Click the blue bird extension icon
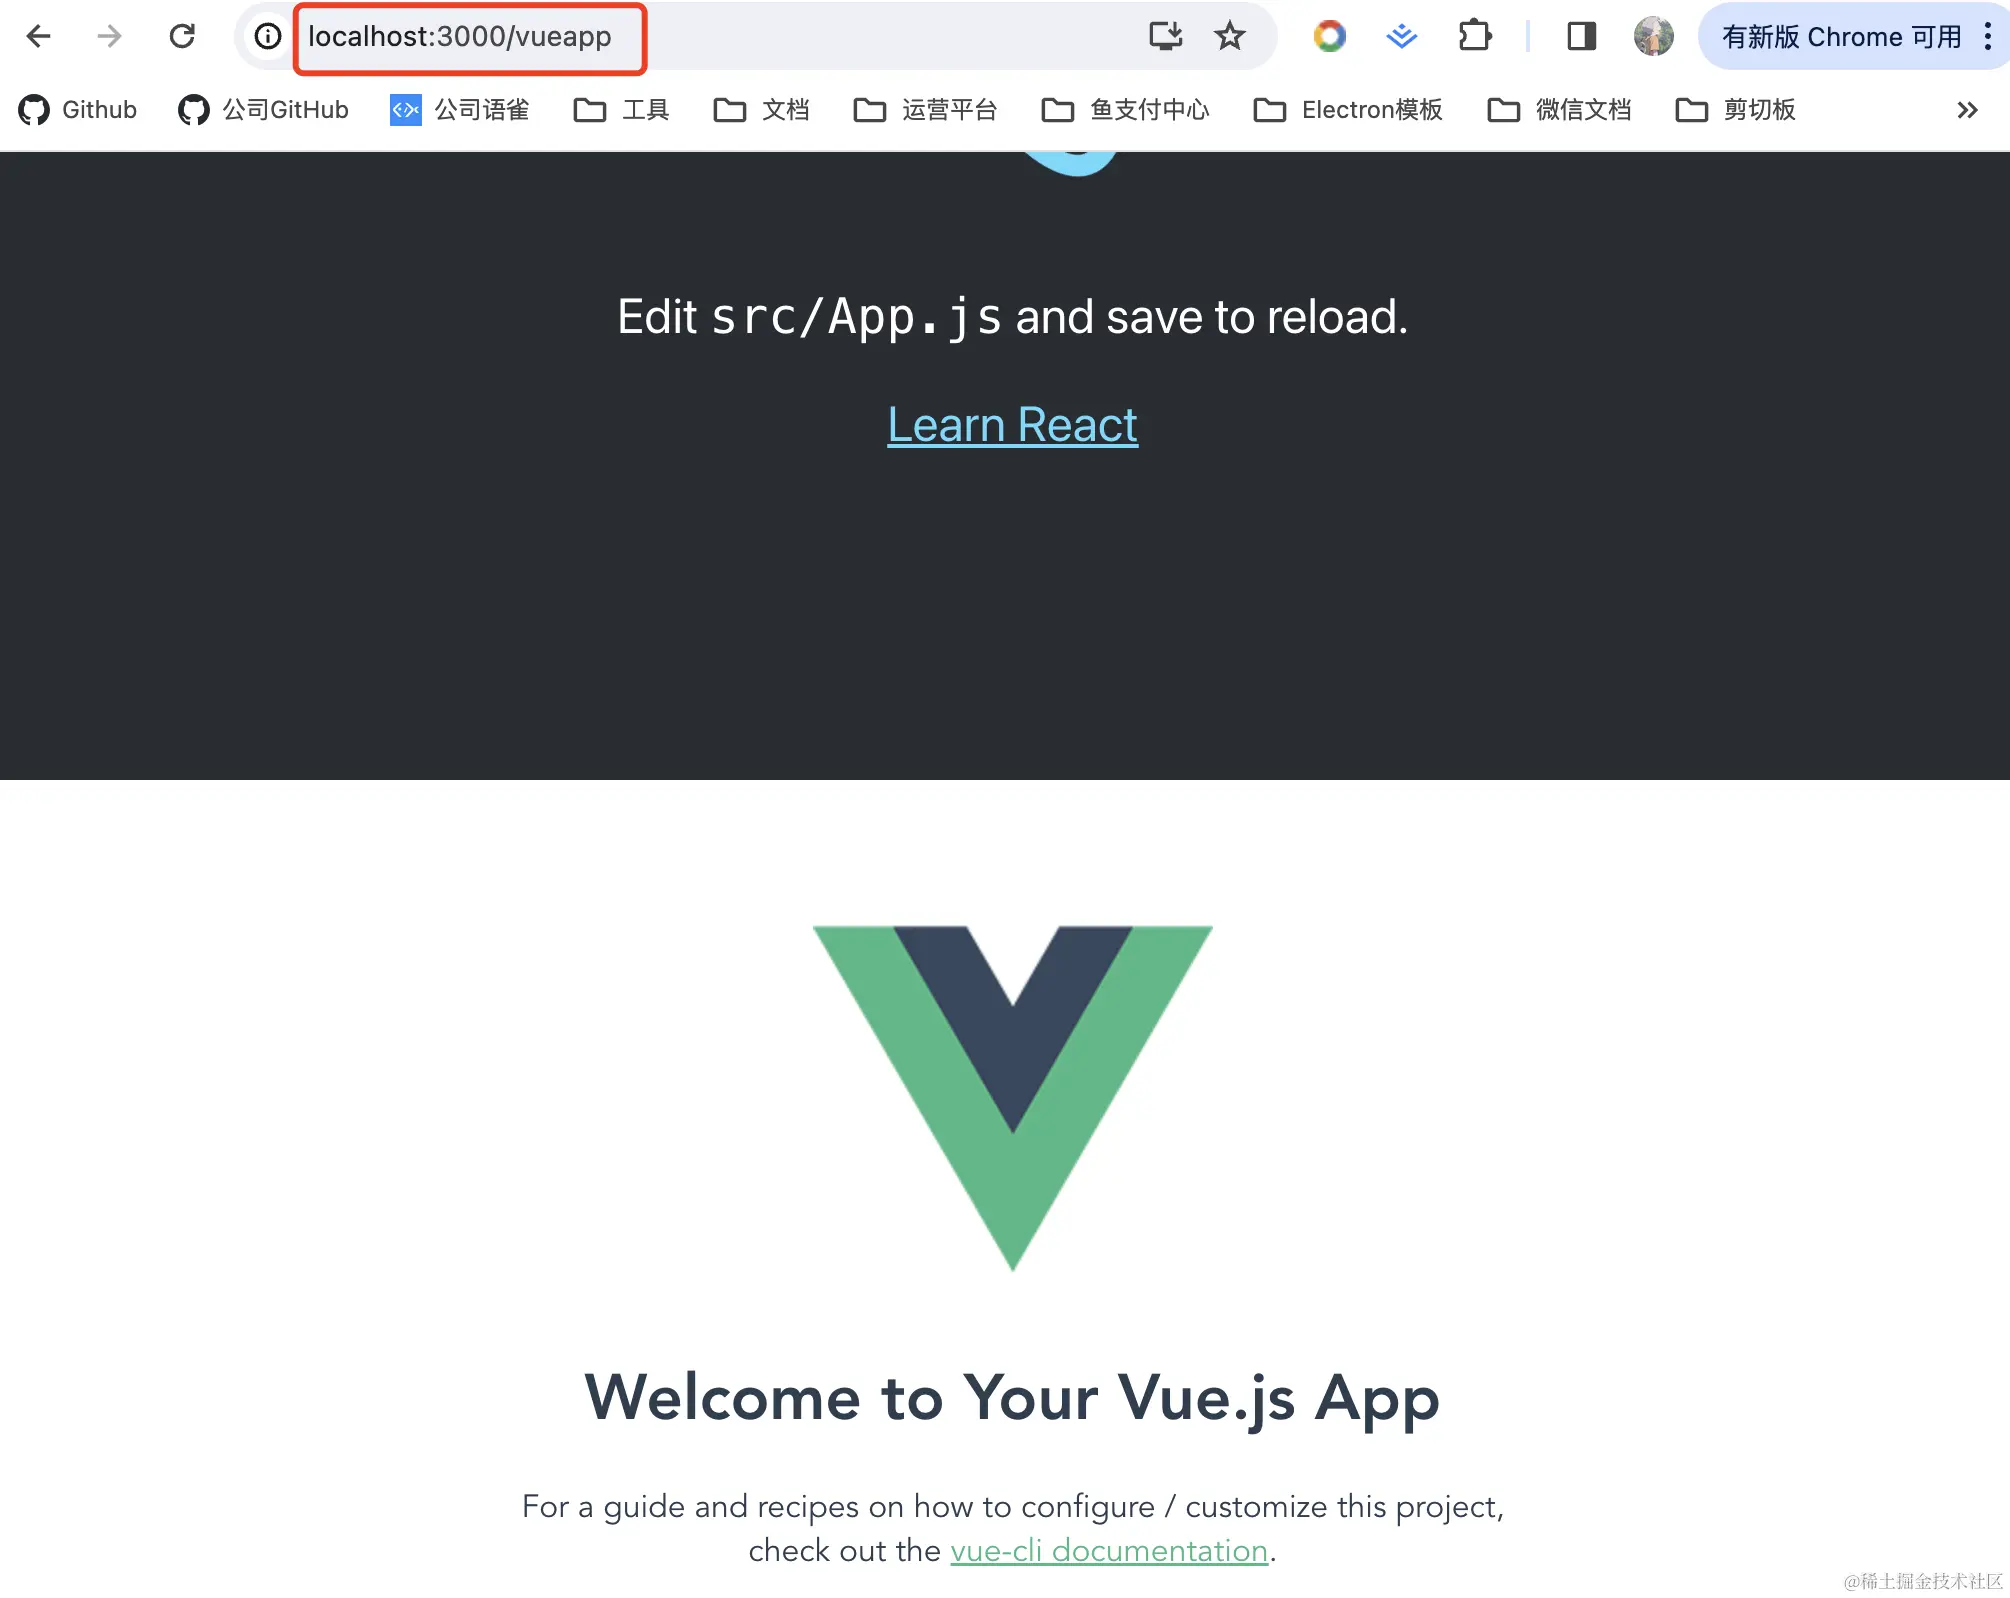 pos(1402,37)
